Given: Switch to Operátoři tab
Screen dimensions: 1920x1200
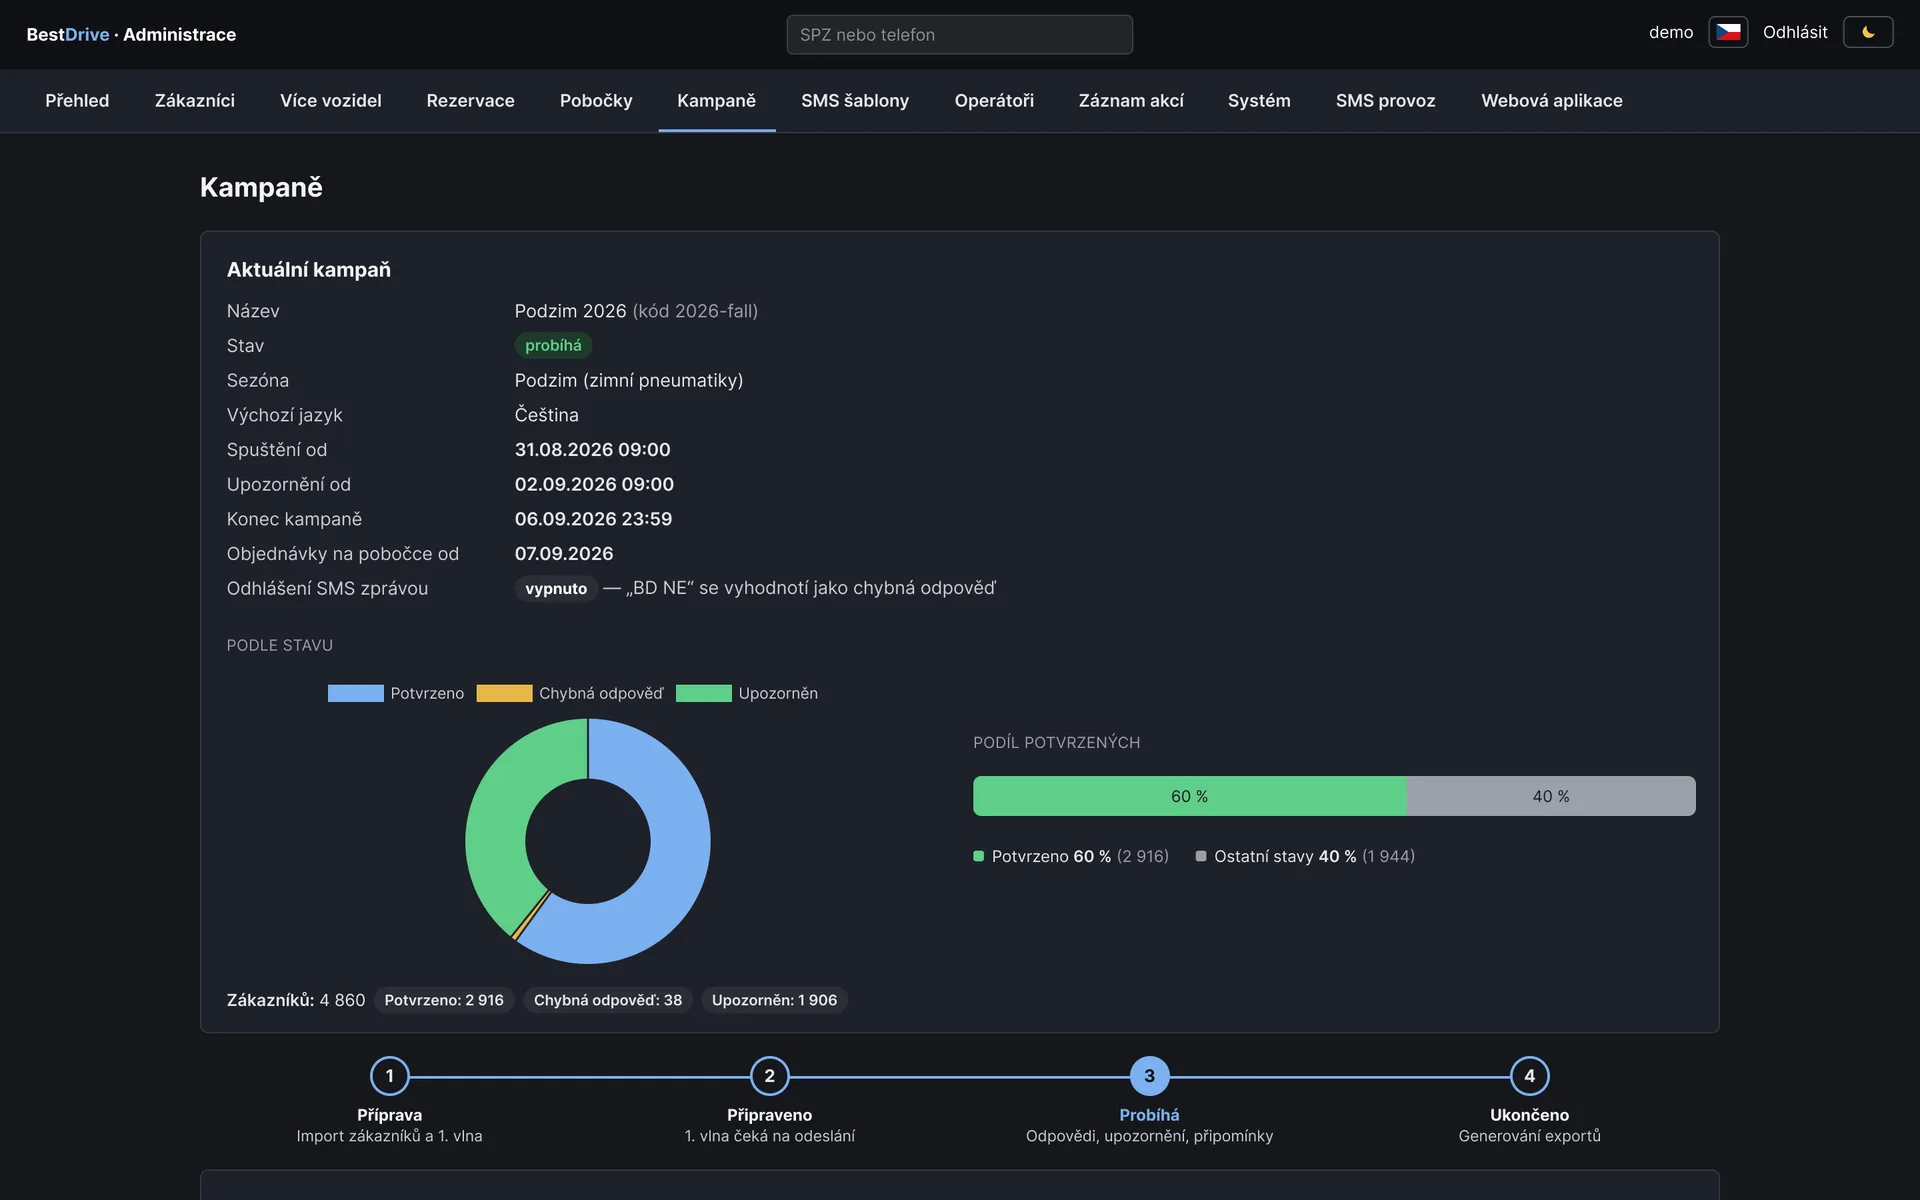Looking at the screenshot, I should (994, 101).
